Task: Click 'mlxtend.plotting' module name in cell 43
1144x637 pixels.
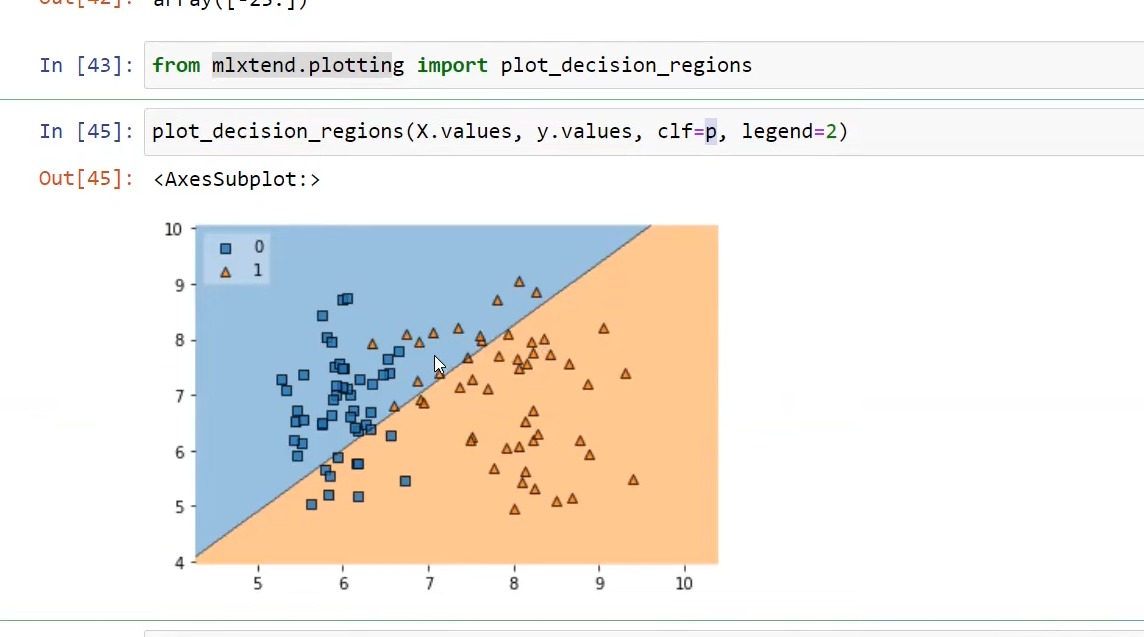Action: click(308, 66)
